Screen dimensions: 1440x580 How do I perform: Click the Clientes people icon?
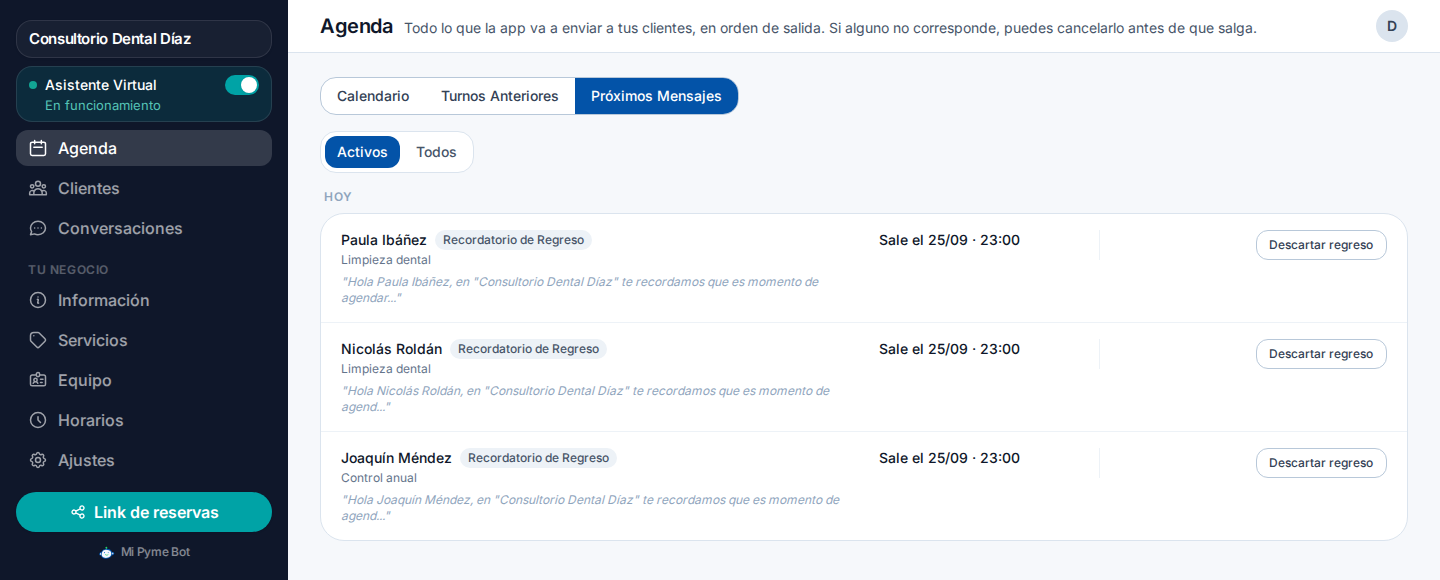(38, 188)
